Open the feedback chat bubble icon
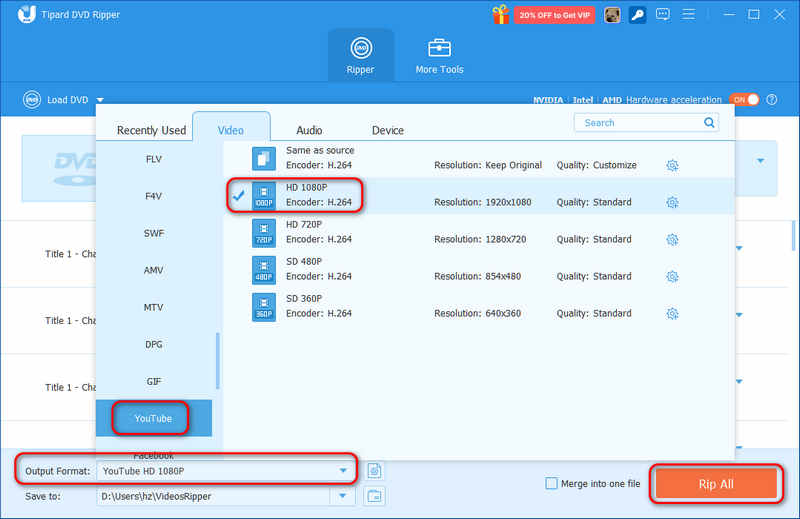The height and width of the screenshot is (519, 800). click(663, 14)
